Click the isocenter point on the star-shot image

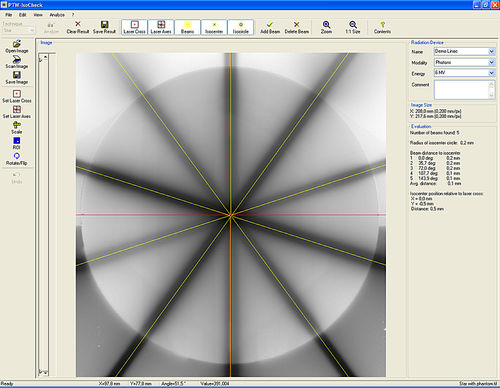[x=231, y=215]
